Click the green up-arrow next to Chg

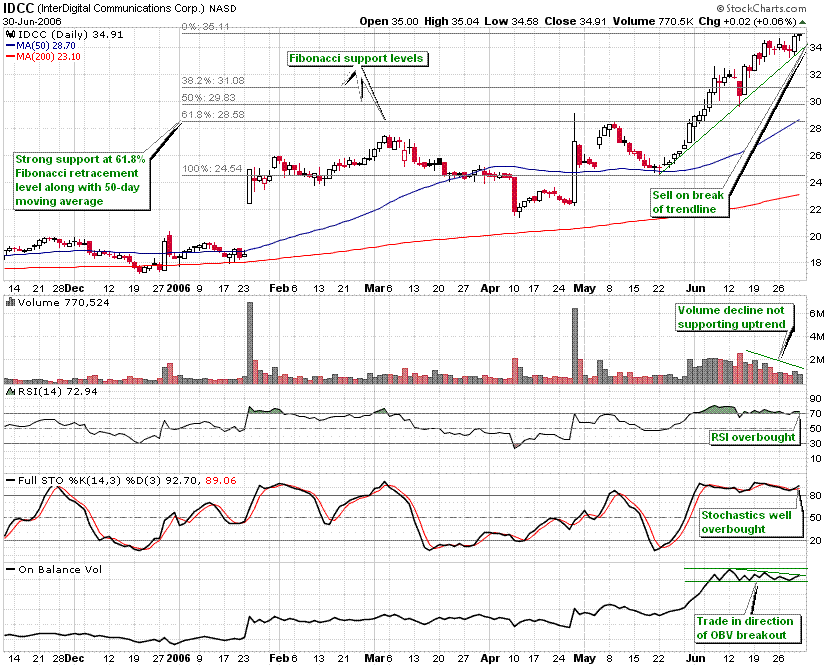point(802,22)
